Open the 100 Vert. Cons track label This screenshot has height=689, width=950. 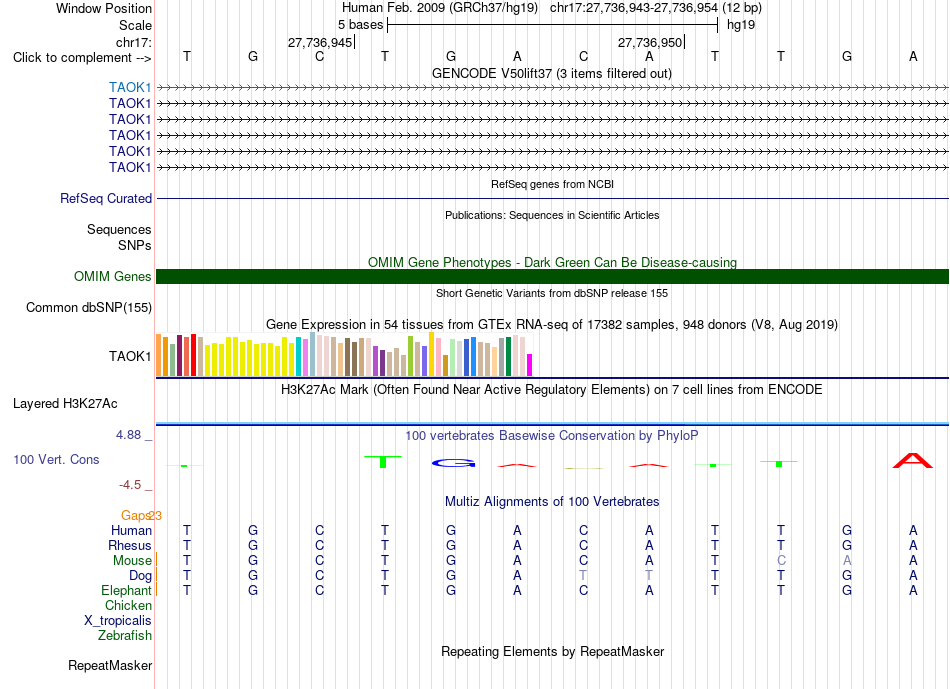56,459
